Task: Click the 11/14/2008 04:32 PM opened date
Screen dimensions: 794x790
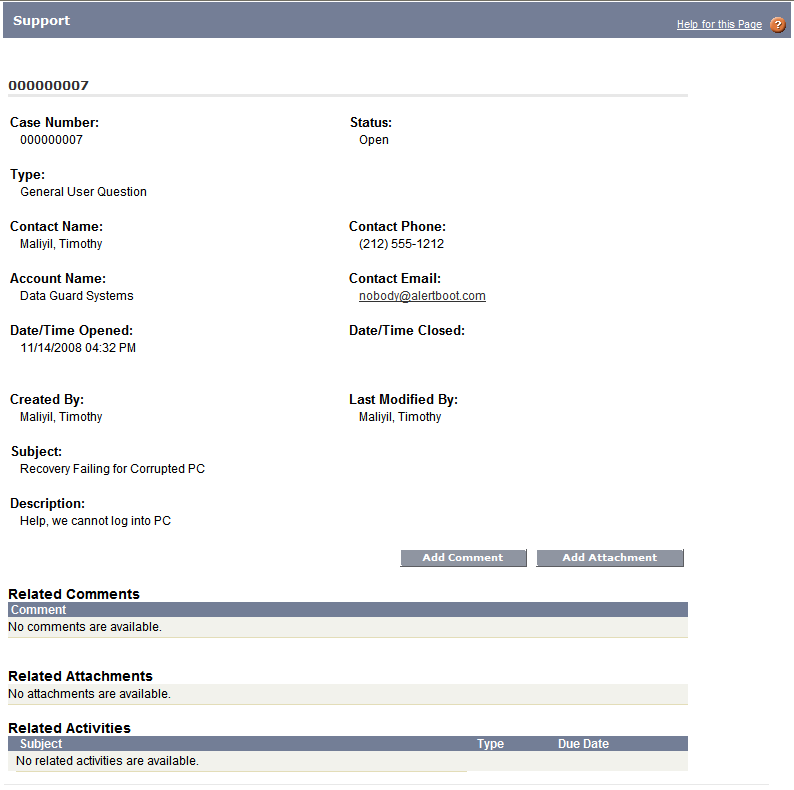Action: click(78, 348)
